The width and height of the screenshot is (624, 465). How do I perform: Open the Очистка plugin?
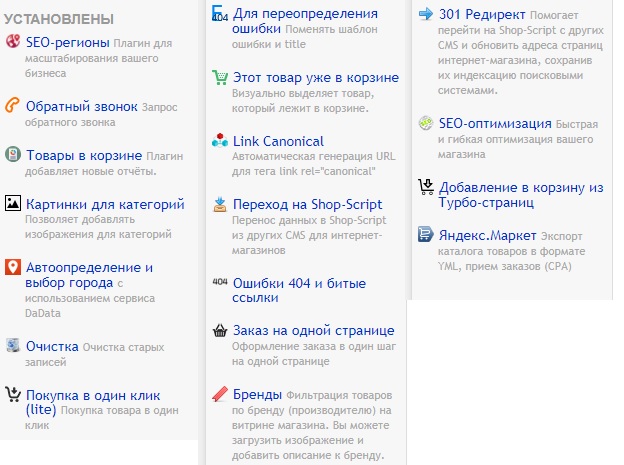pos(52,346)
